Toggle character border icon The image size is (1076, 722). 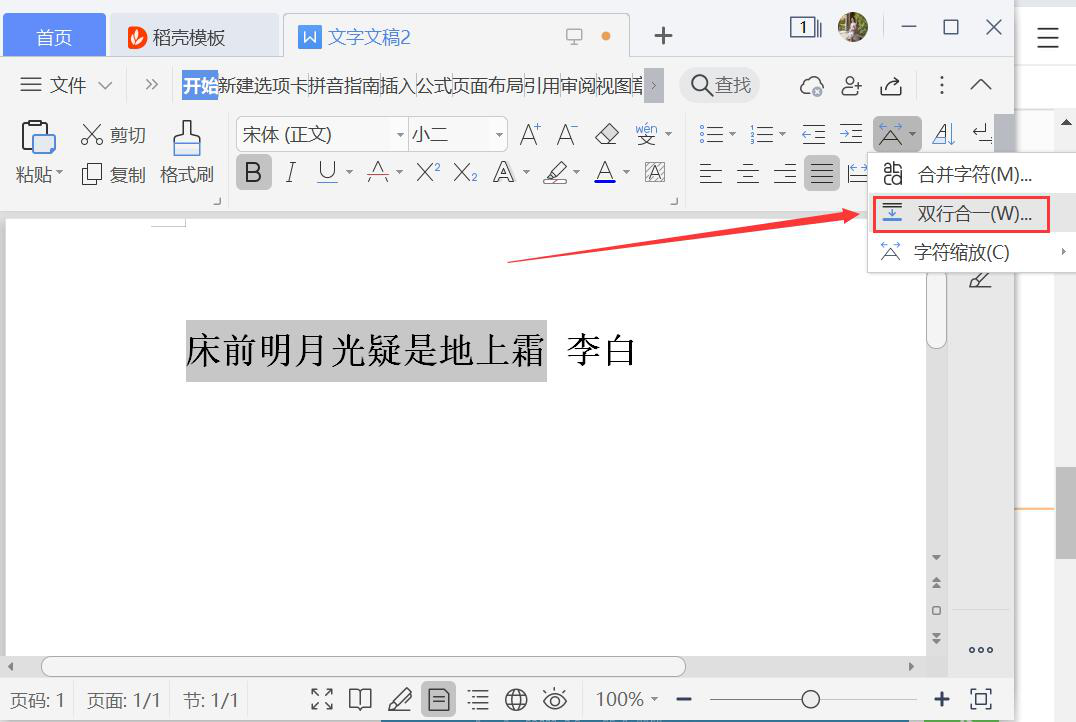point(655,172)
